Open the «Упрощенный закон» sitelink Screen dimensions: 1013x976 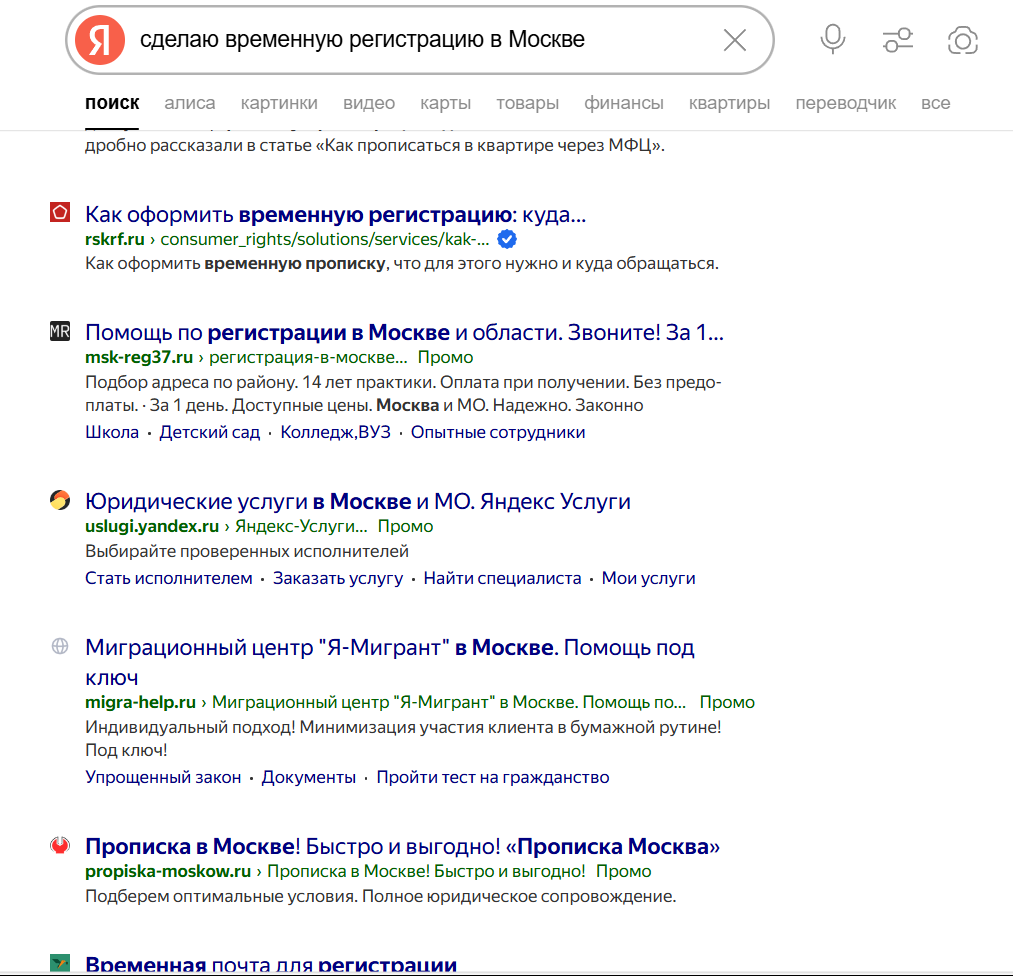pyautogui.click(x=163, y=777)
